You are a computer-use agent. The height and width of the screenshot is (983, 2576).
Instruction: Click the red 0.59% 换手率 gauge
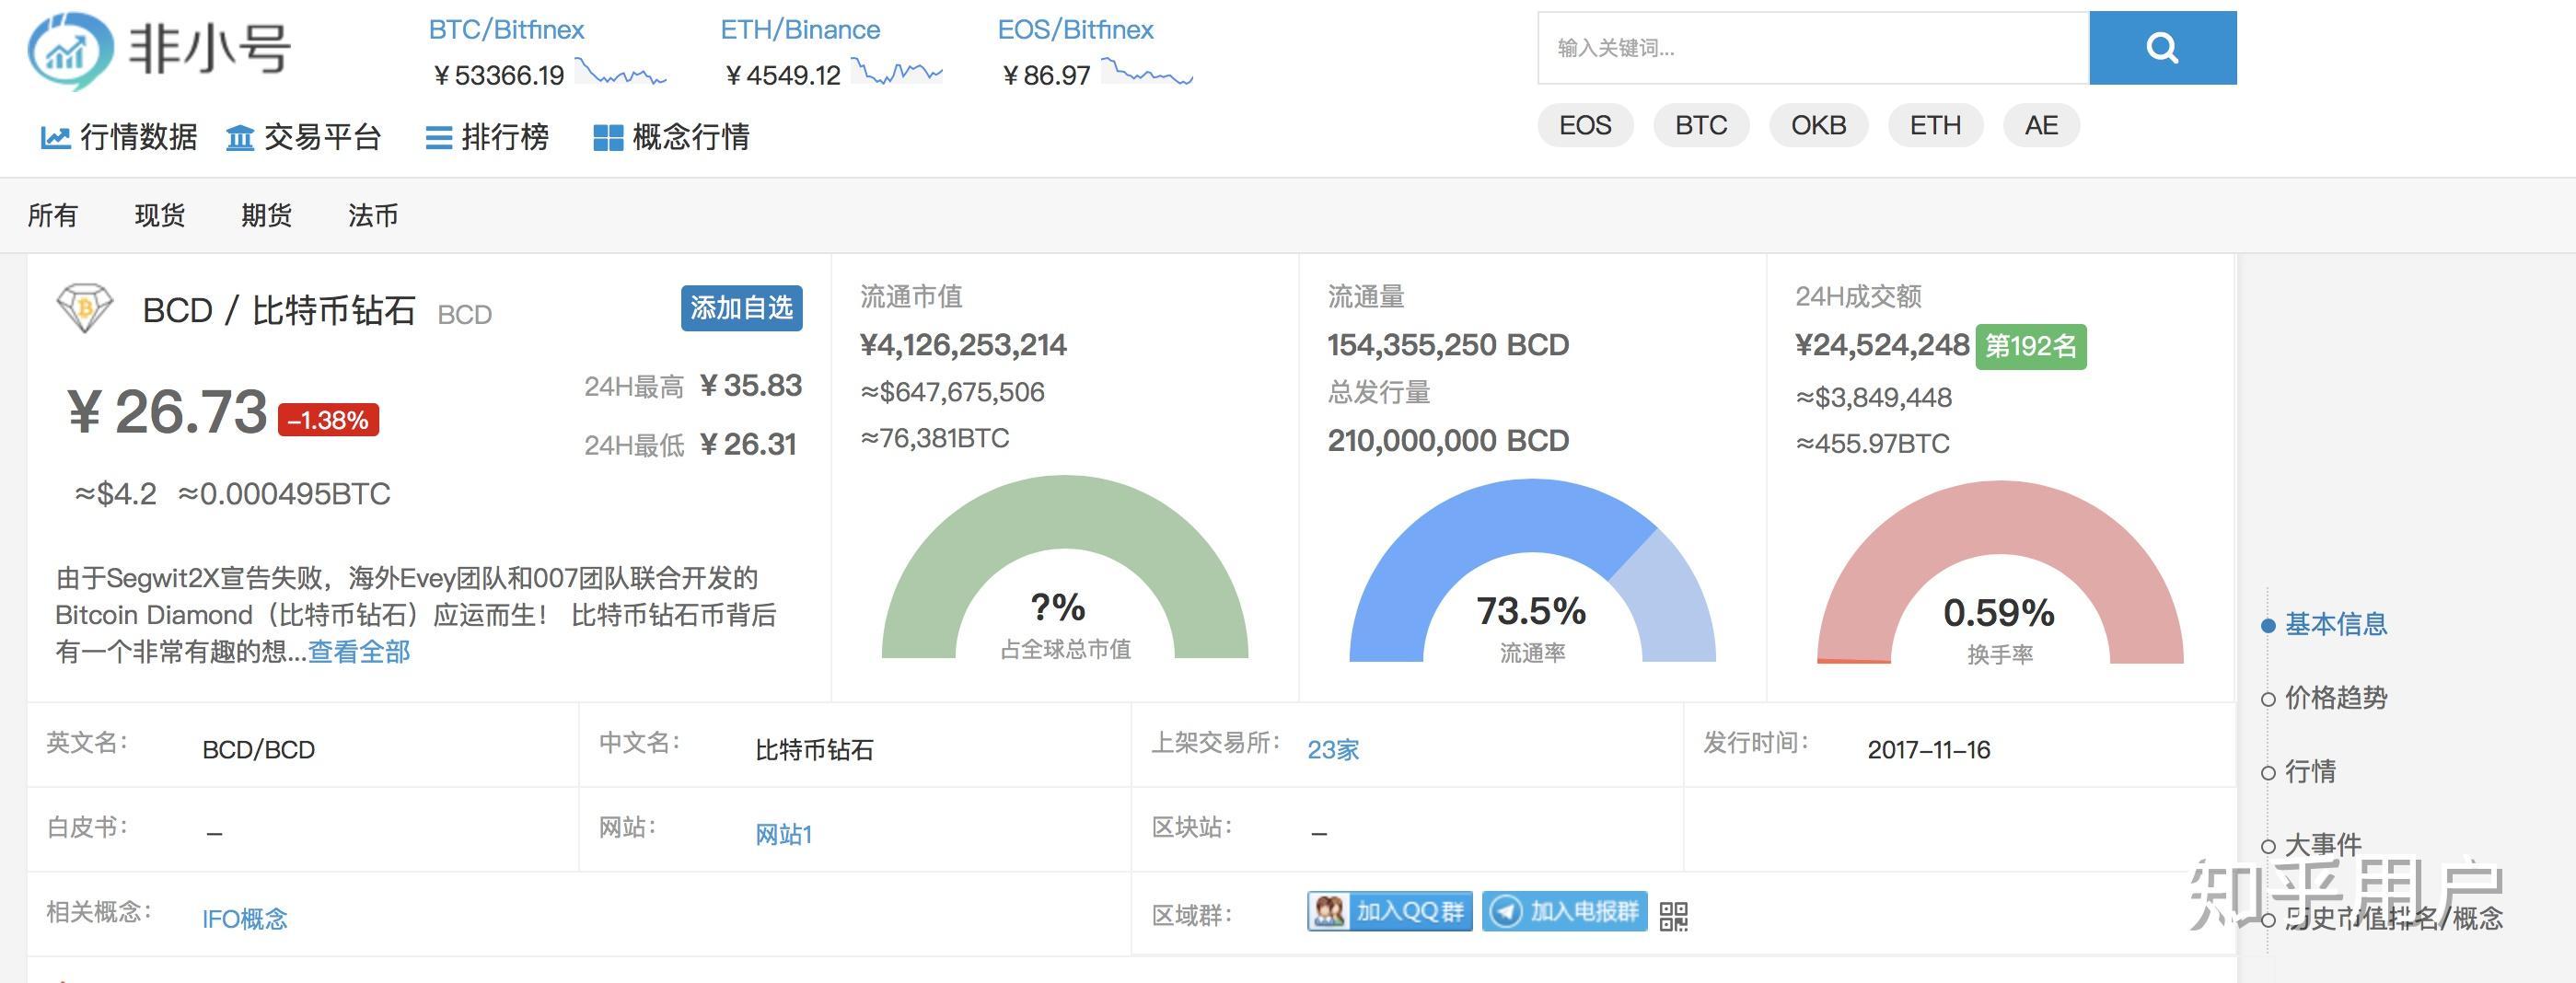[2000, 572]
